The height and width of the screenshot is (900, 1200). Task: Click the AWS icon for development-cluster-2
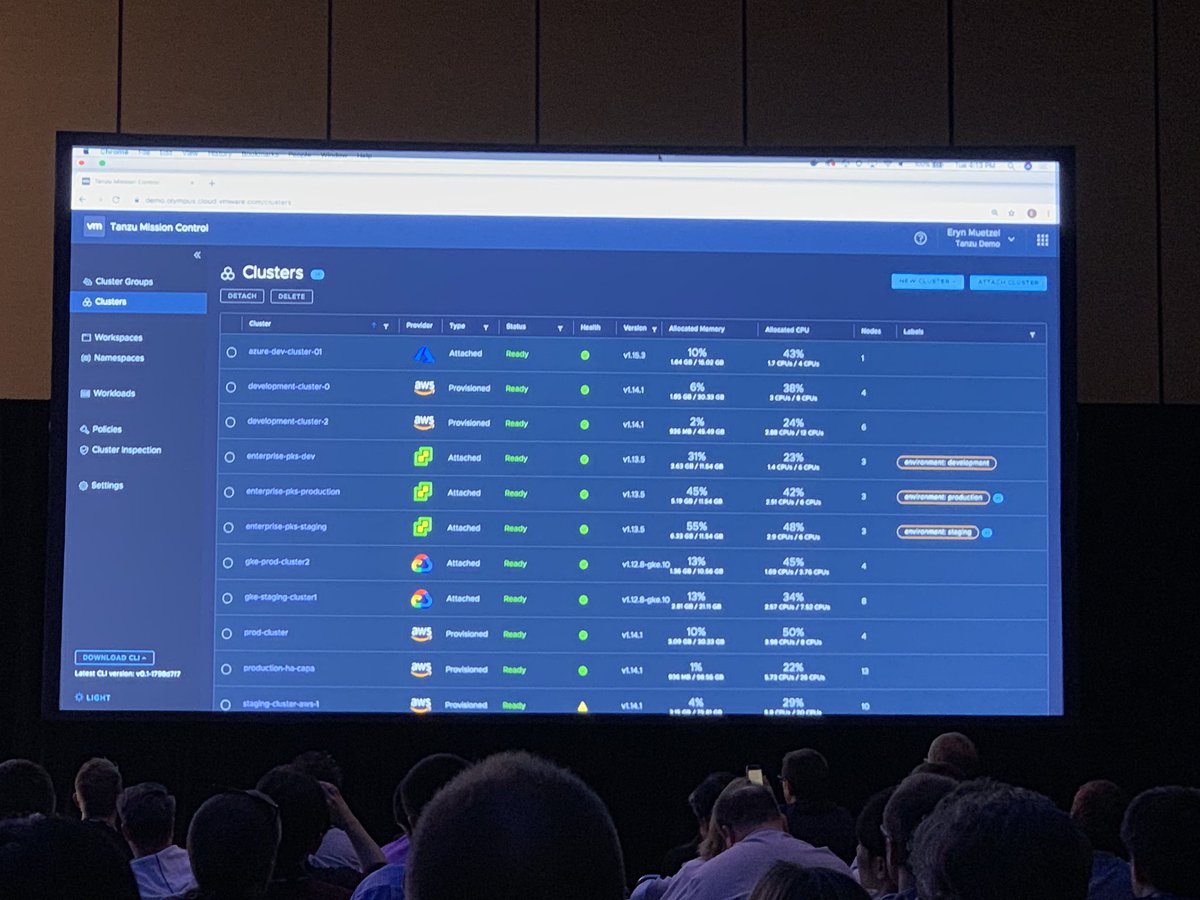[424, 423]
